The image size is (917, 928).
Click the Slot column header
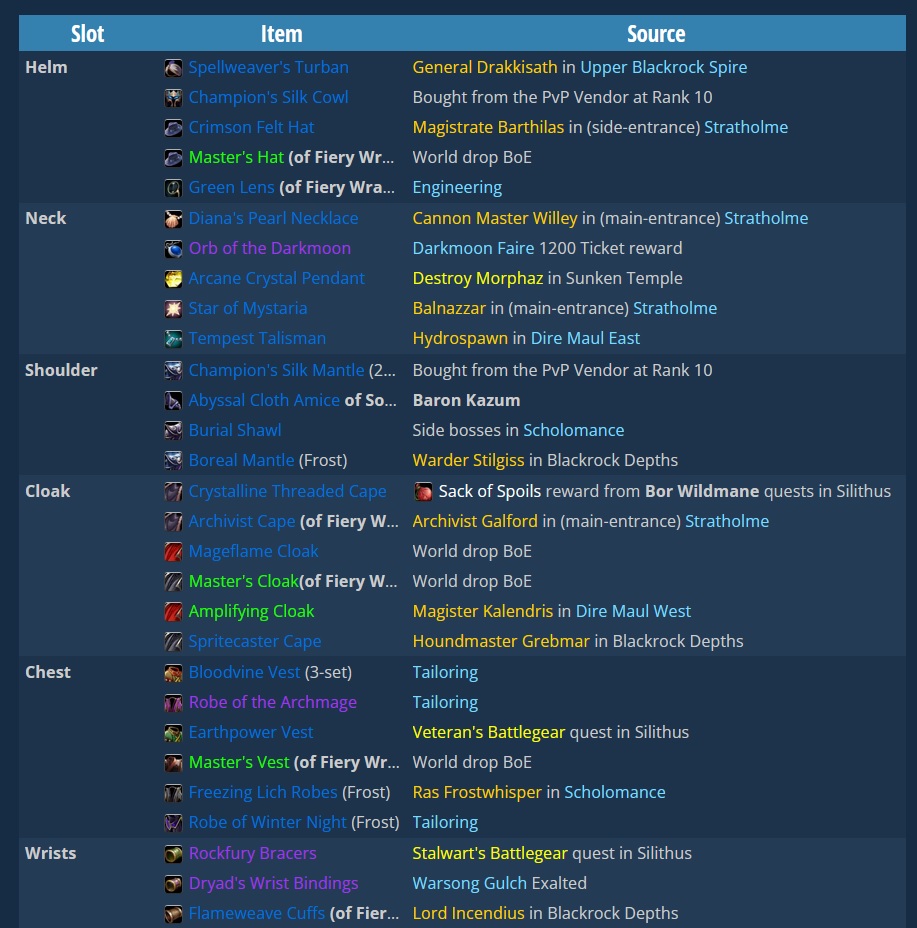(x=87, y=34)
